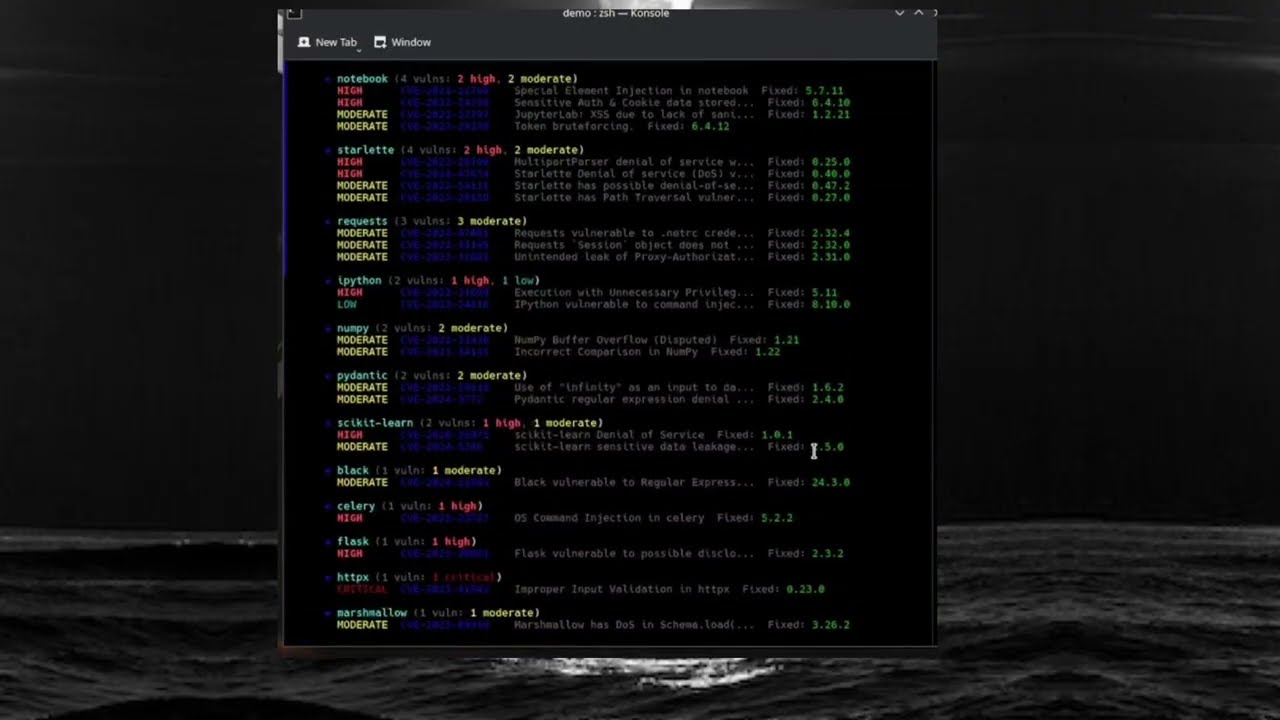
Task: Select the 'starlette' package name
Action: click(x=365, y=150)
